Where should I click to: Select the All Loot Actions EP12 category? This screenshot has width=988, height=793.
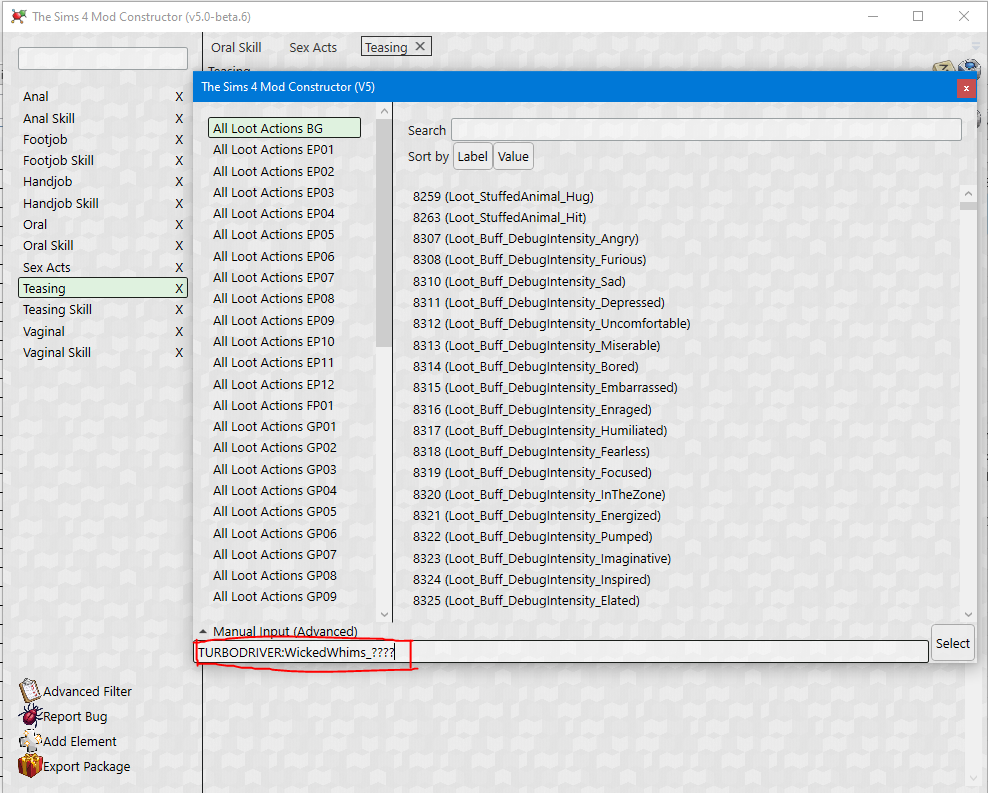point(273,384)
